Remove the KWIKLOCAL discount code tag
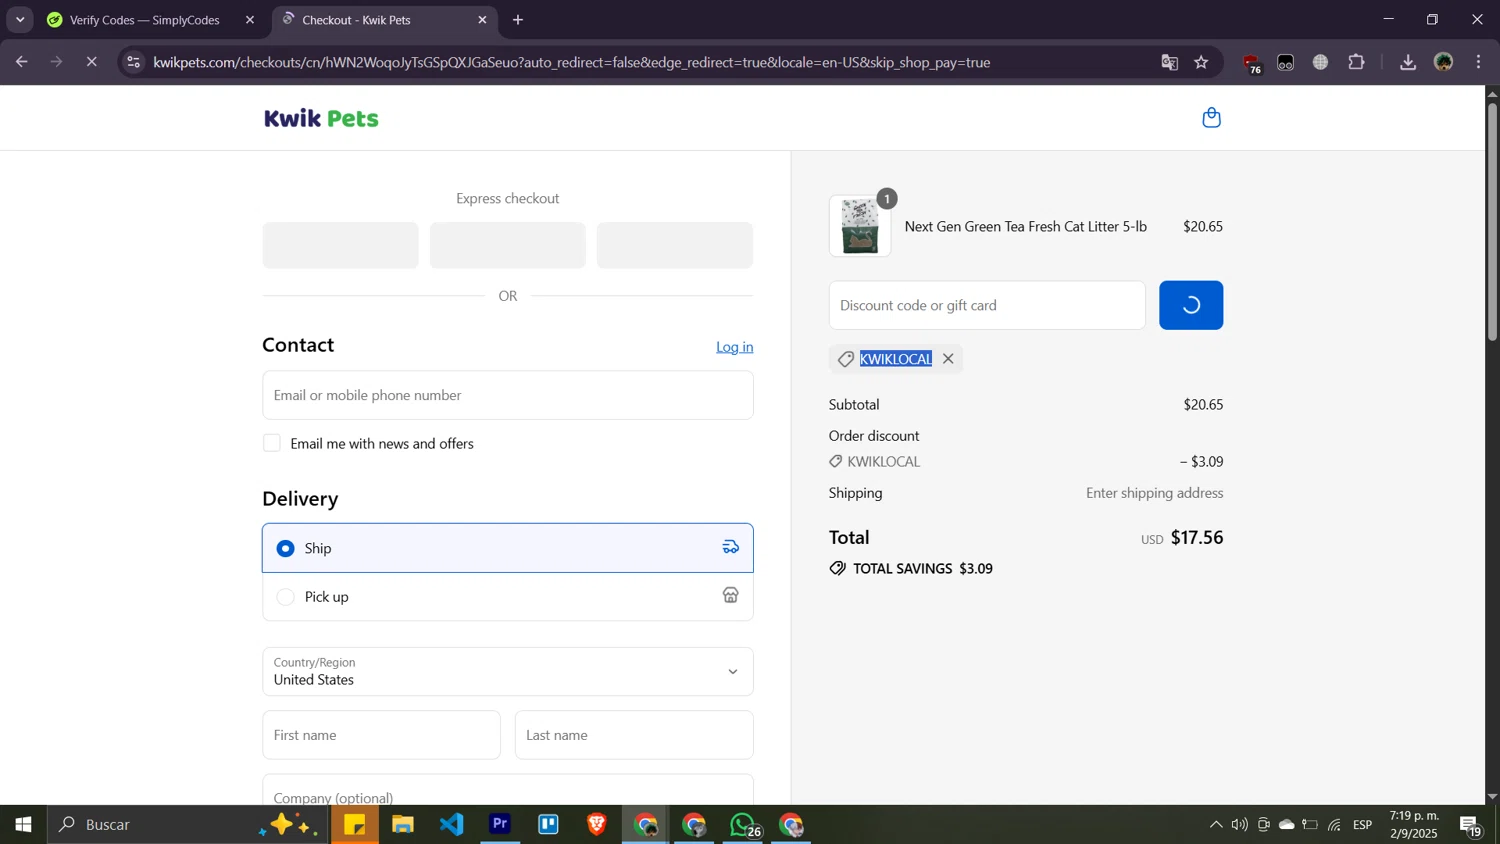Image resolution: width=1500 pixels, height=844 pixels. click(x=948, y=359)
